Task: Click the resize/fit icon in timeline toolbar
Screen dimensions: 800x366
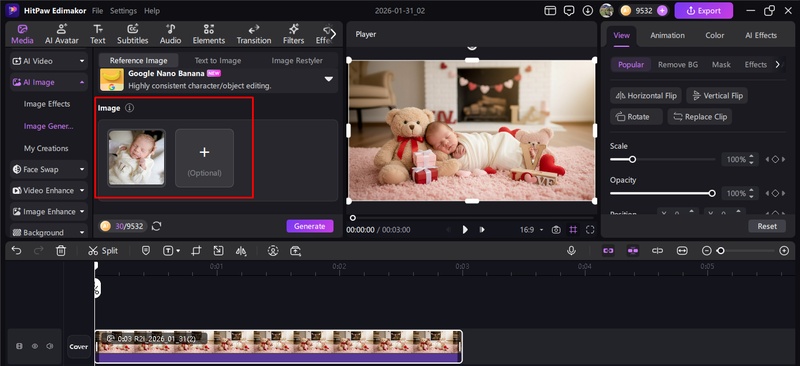Action: (218, 251)
